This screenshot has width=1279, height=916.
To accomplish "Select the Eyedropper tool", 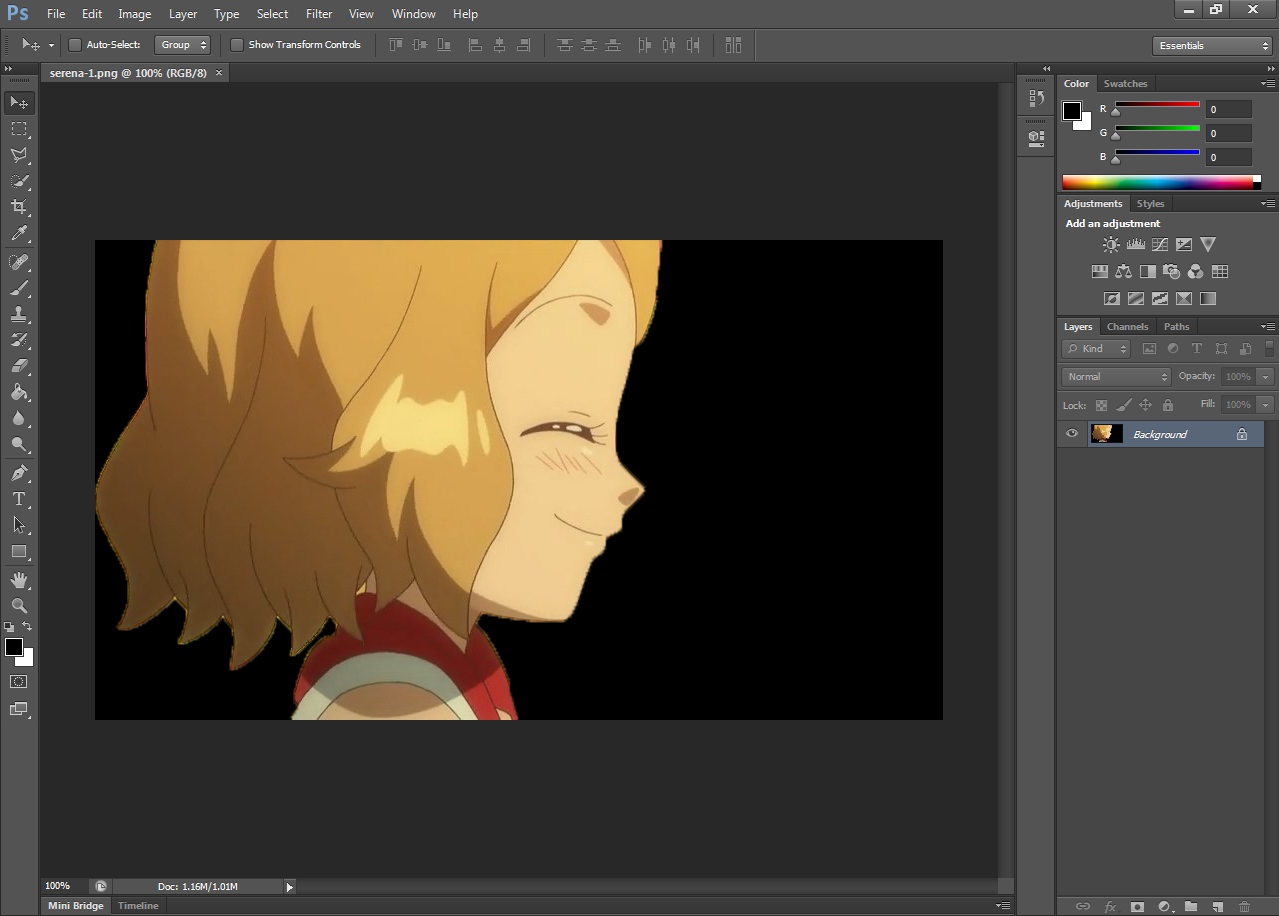I will coord(19,234).
